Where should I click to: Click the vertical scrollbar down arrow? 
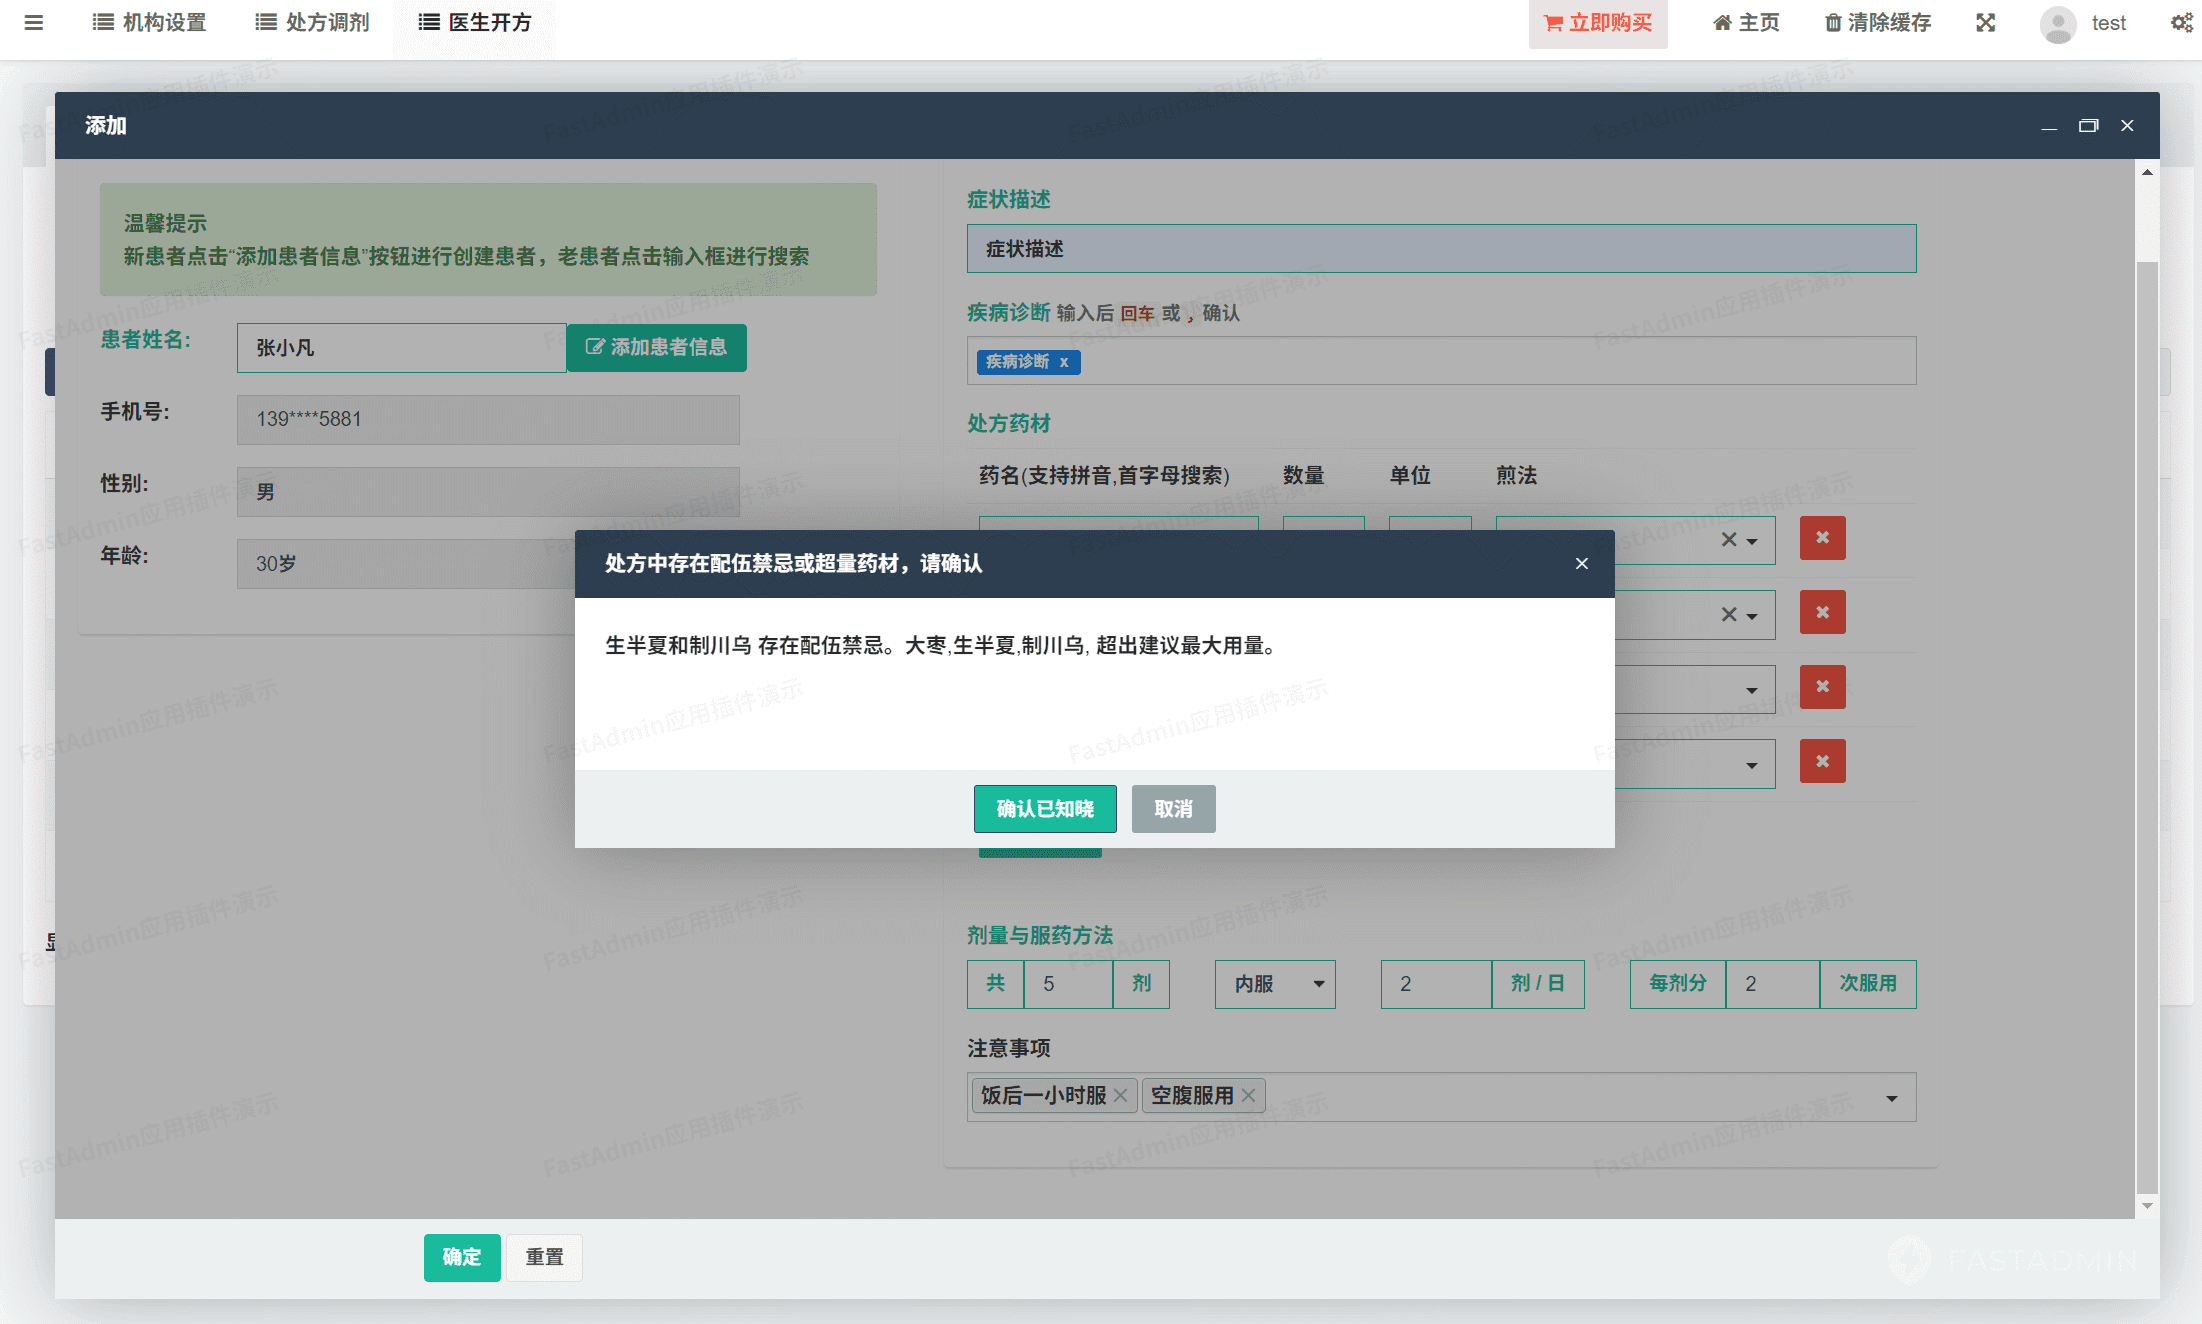2147,1206
